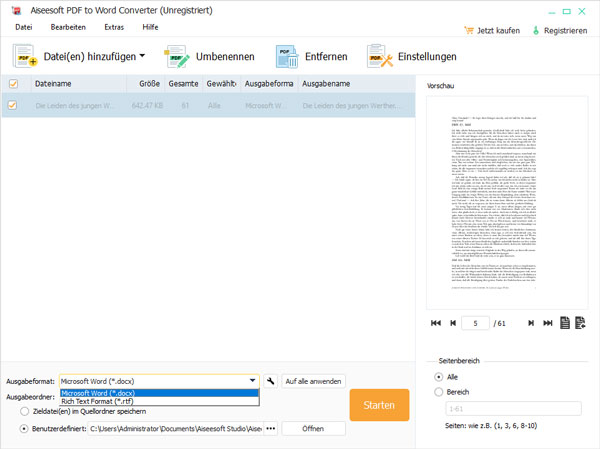Click the preview page thumbnail
This screenshot has height=449, width=600.
pyautogui.click(x=507, y=202)
